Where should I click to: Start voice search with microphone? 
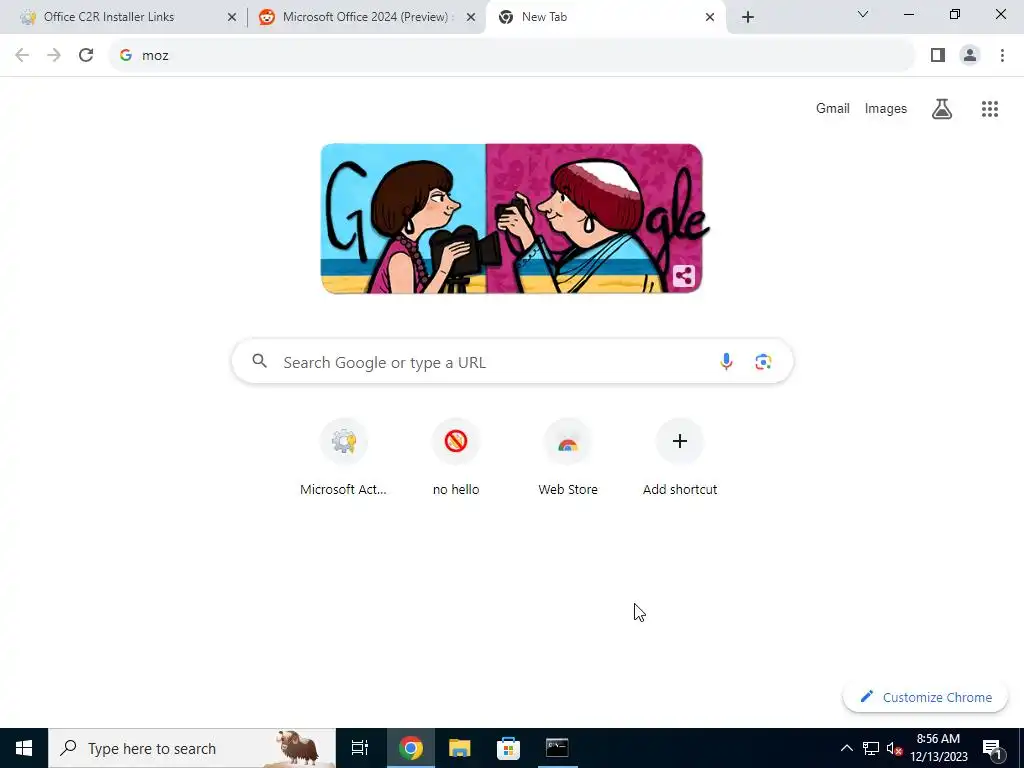tap(726, 361)
